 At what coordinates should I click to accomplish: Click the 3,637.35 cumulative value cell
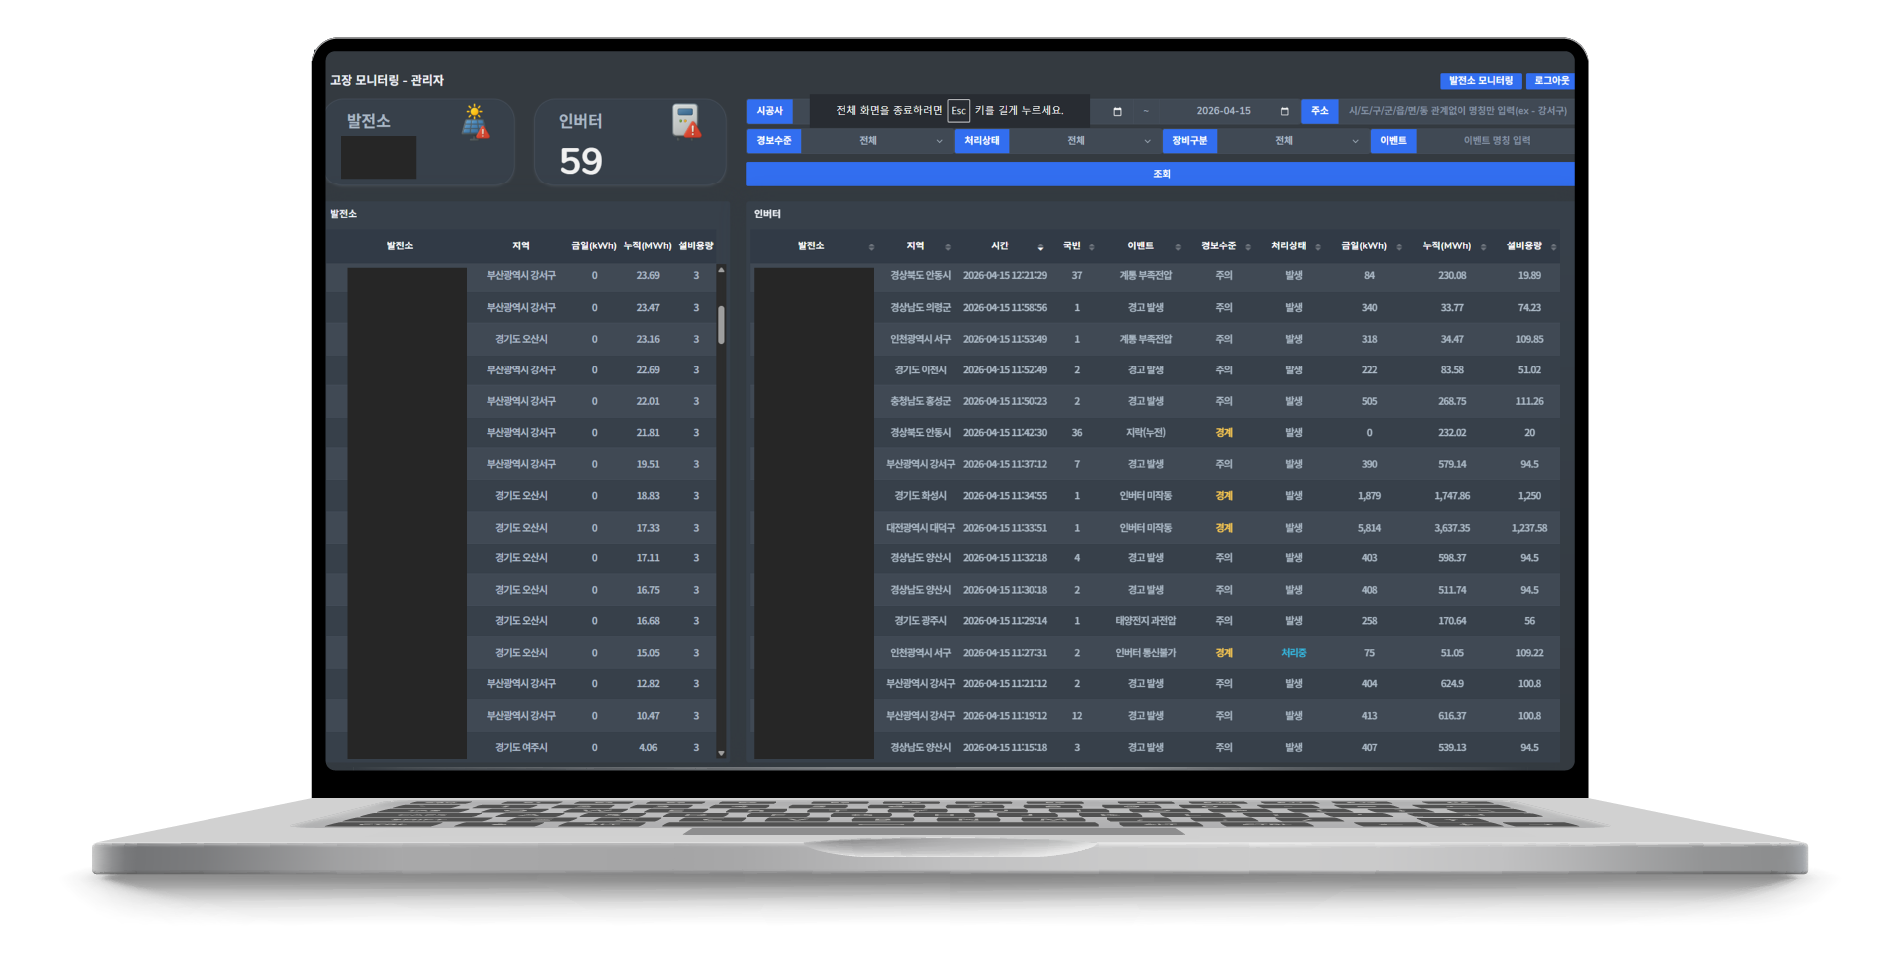coord(1452,528)
